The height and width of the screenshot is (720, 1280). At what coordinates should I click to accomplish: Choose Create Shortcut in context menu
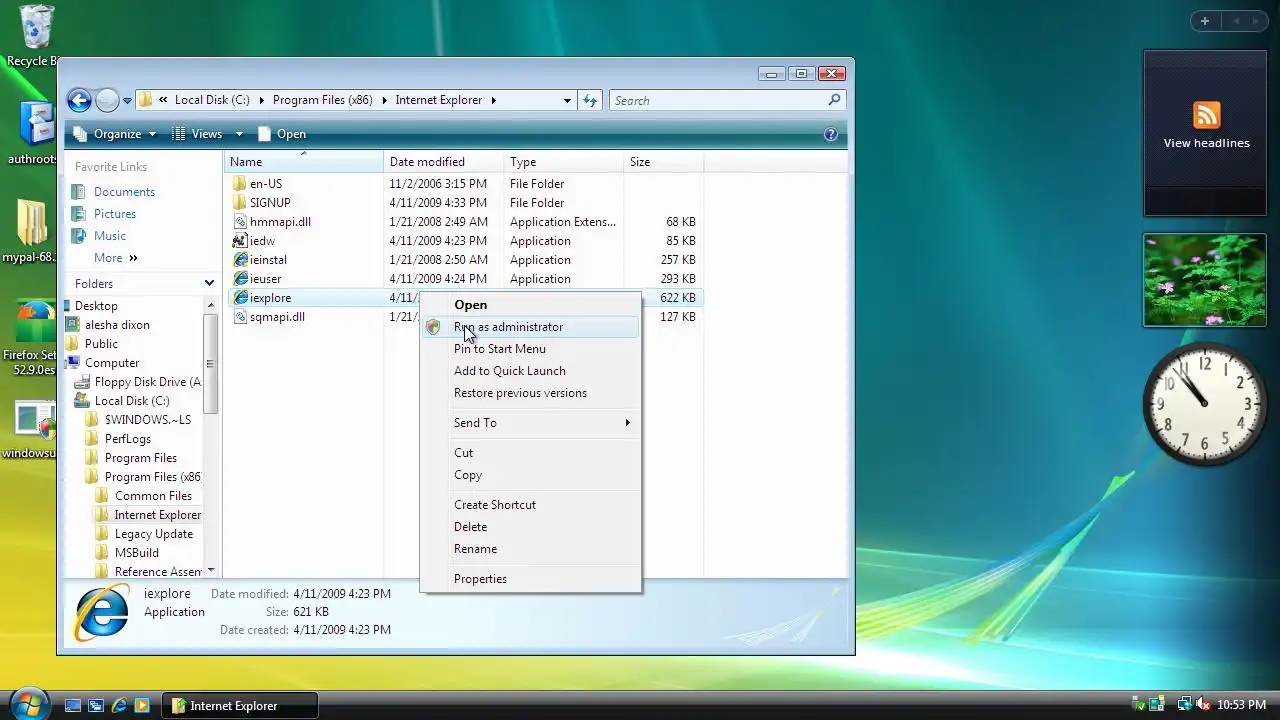[x=530, y=505]
